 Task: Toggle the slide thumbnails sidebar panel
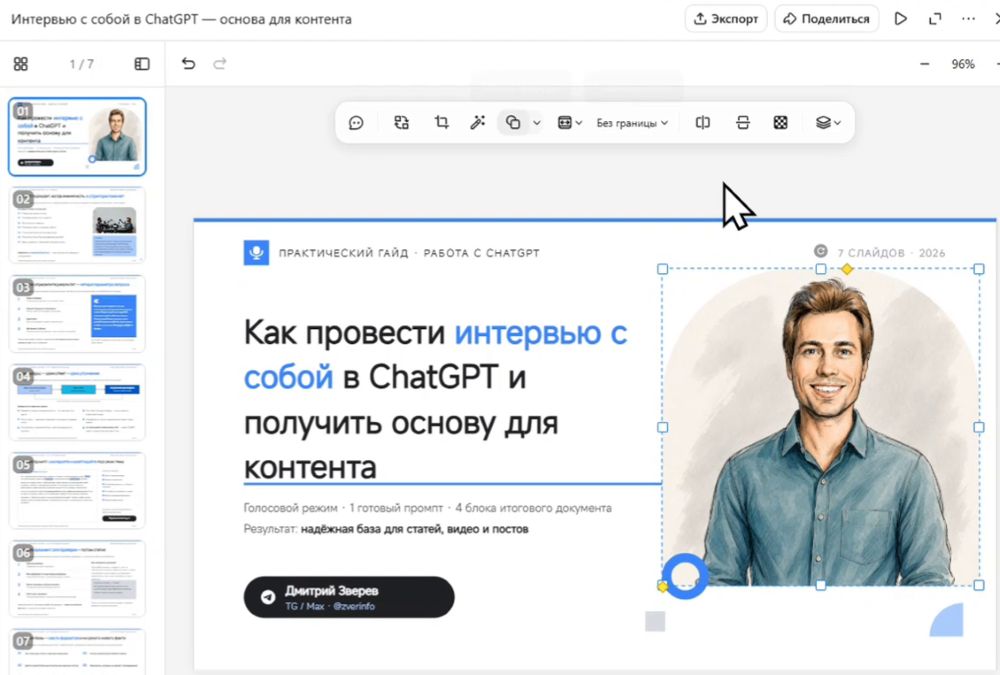coord(142,64)
